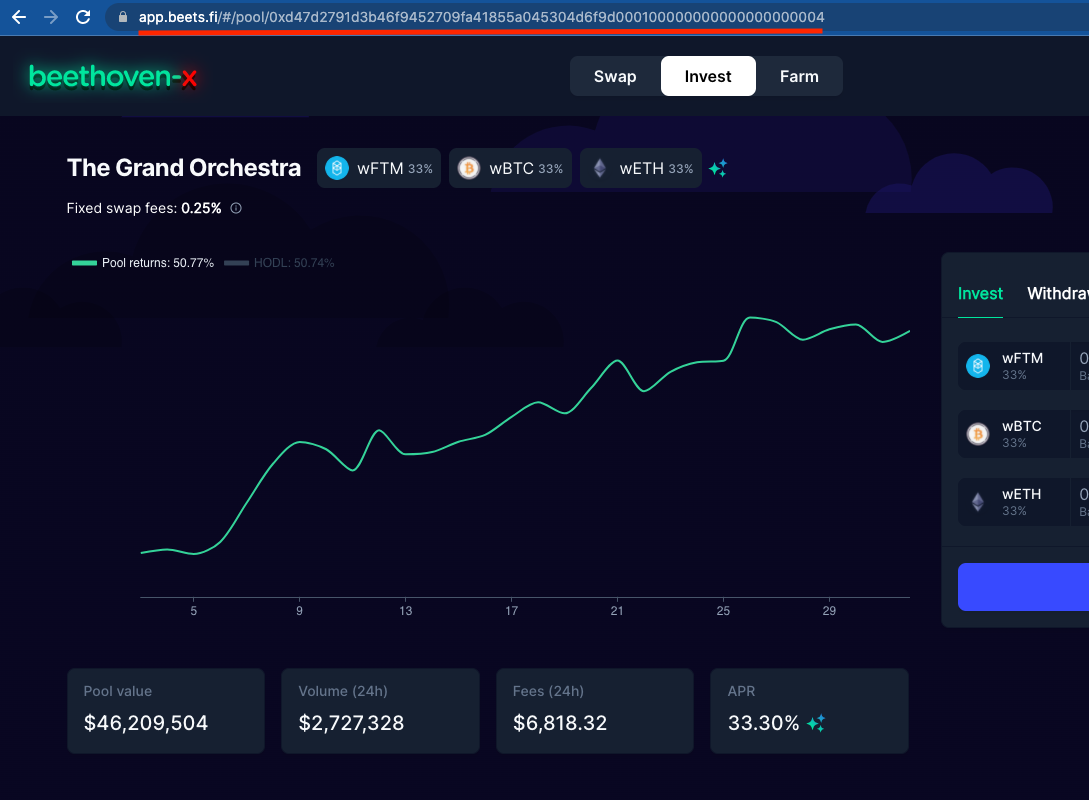The width and height of the screenshot is (1089, 800).
Task: Click the Pool value $46,209,504 card
Action: pos(166,710)
